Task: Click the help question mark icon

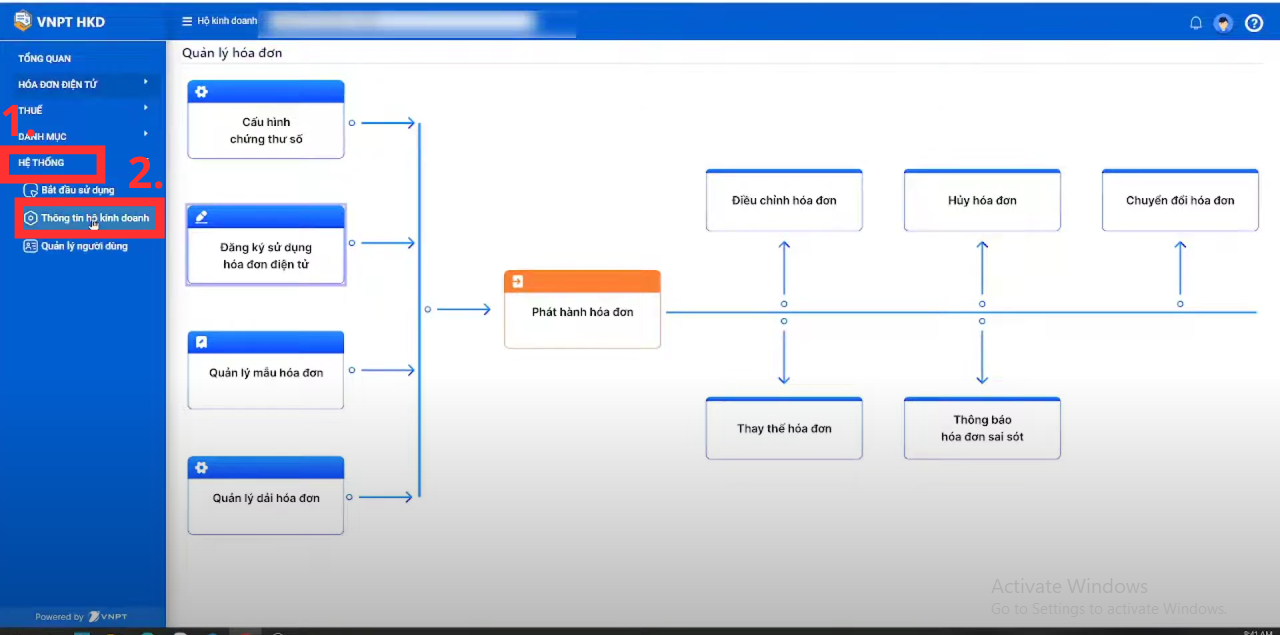Action: tap(1254, 23)
